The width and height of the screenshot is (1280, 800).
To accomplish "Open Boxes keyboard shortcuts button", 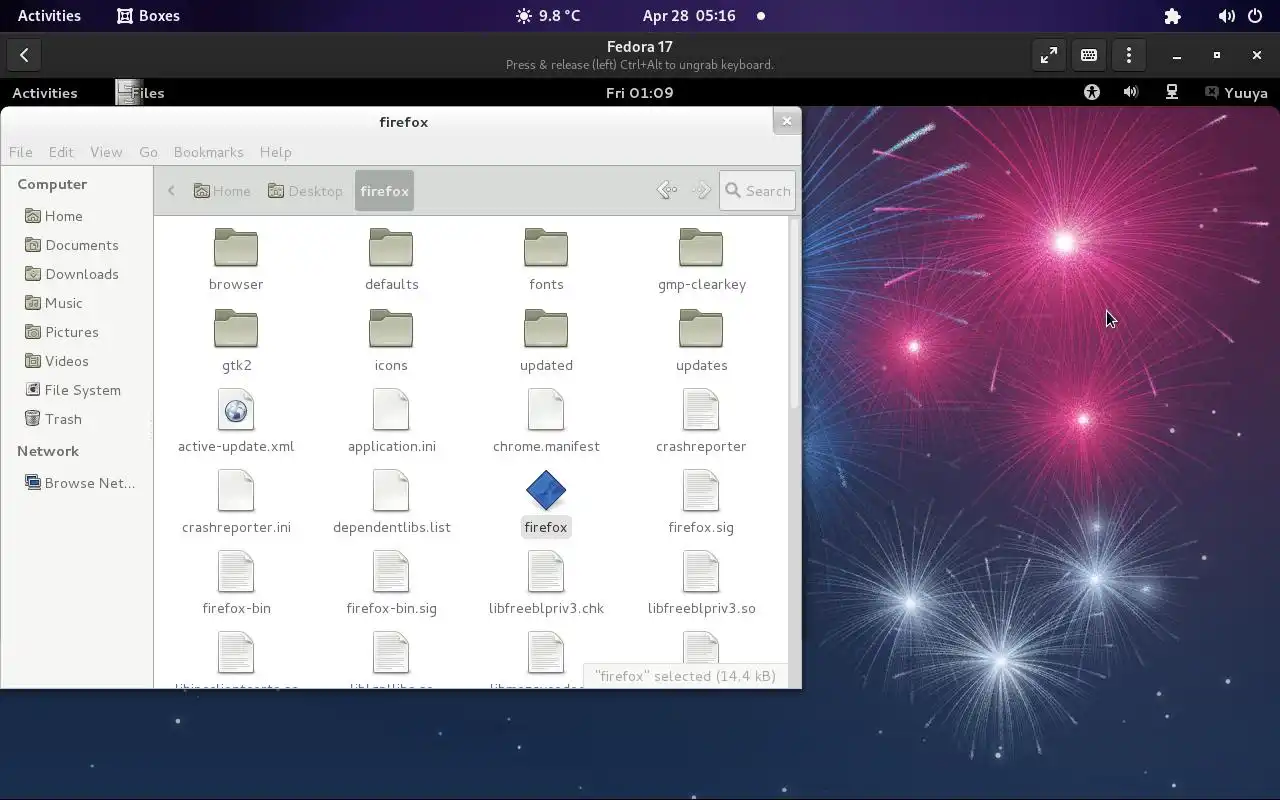I will (x=1089, y=56).
